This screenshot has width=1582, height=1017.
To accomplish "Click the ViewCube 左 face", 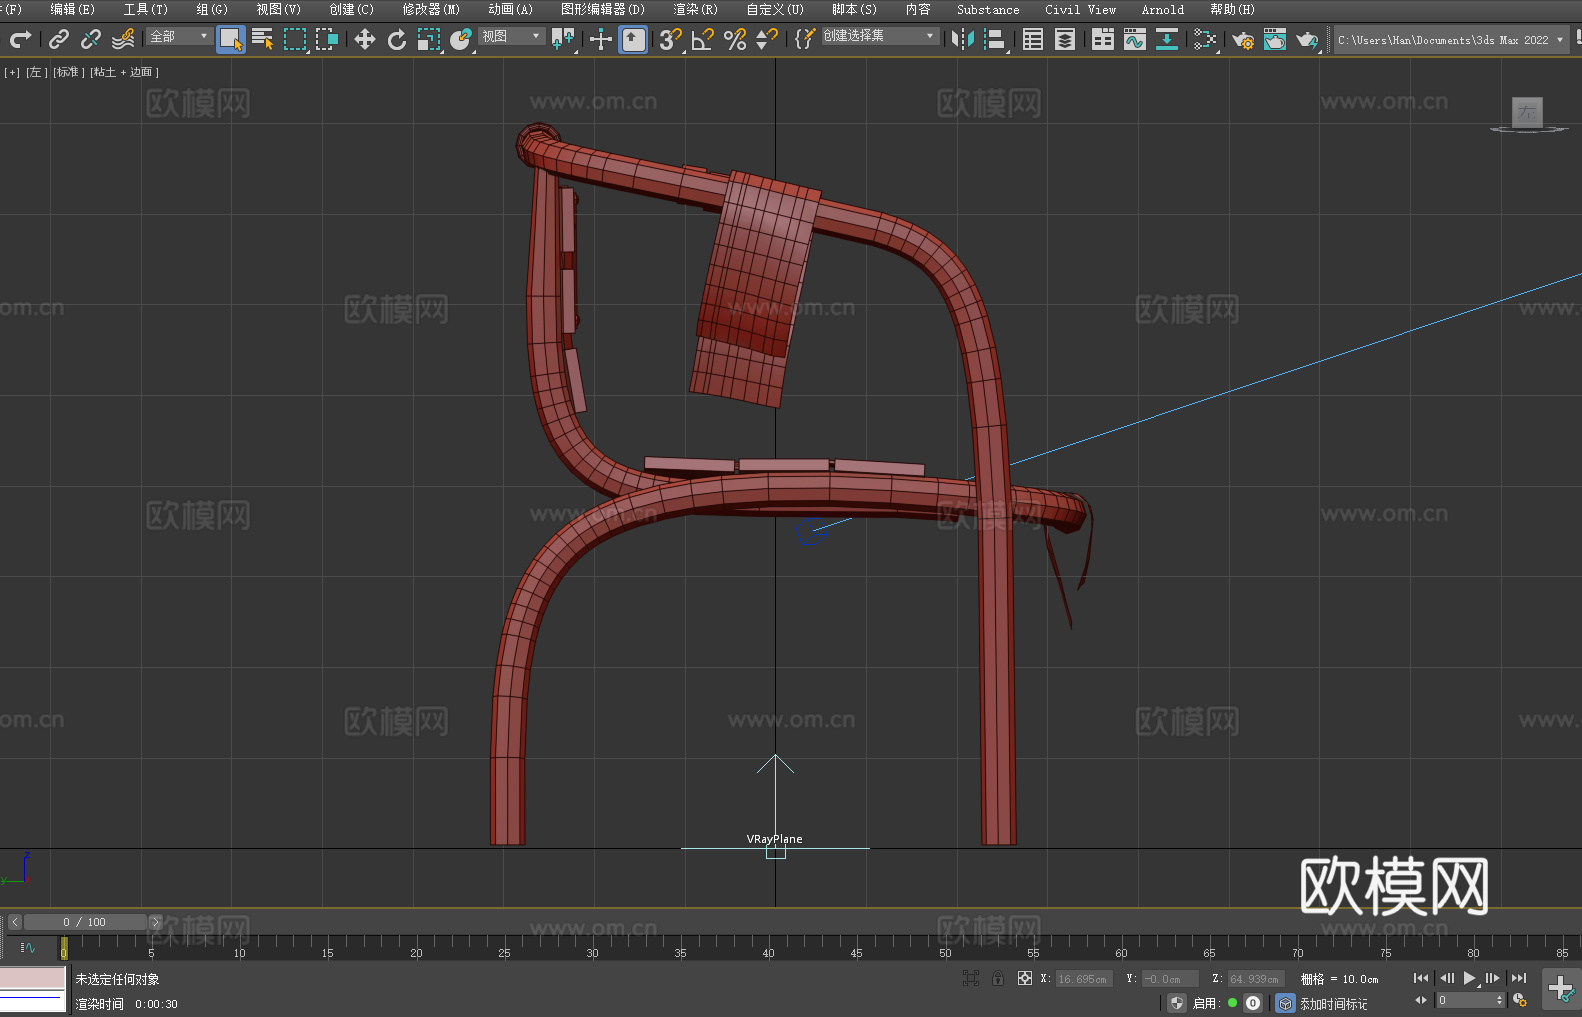I will point(1527,112).
